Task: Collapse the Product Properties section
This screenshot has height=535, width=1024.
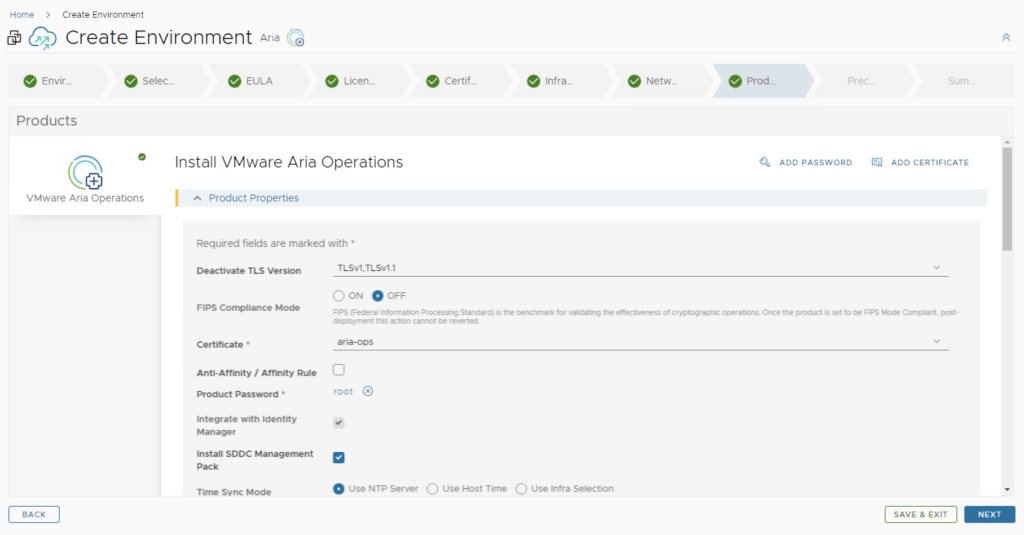Action: [197, 198]
